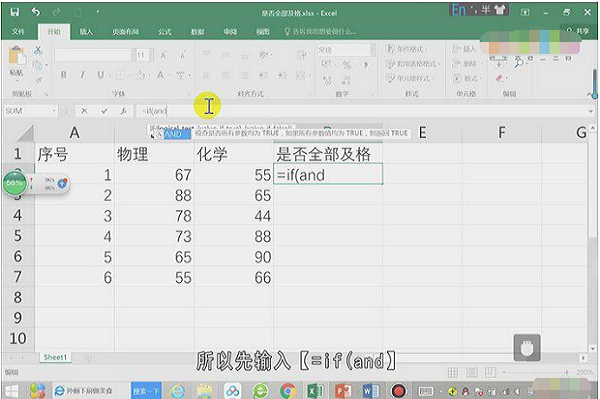Toggle Underline formatting
Image resolution: width=600 pixels, height=399 pixels.
click(x=100, y=75)
